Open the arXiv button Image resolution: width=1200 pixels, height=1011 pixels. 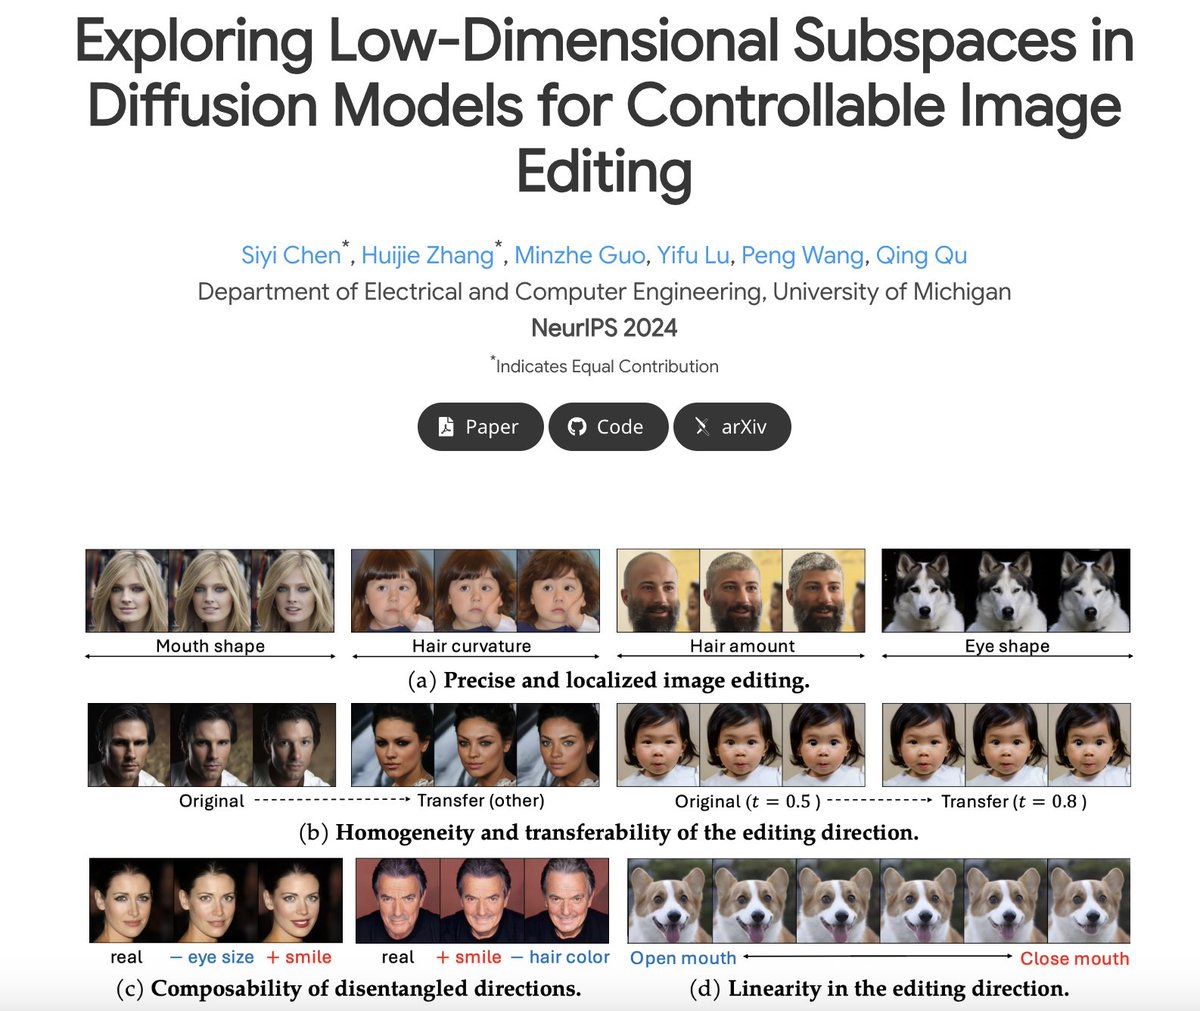(732, 427)
